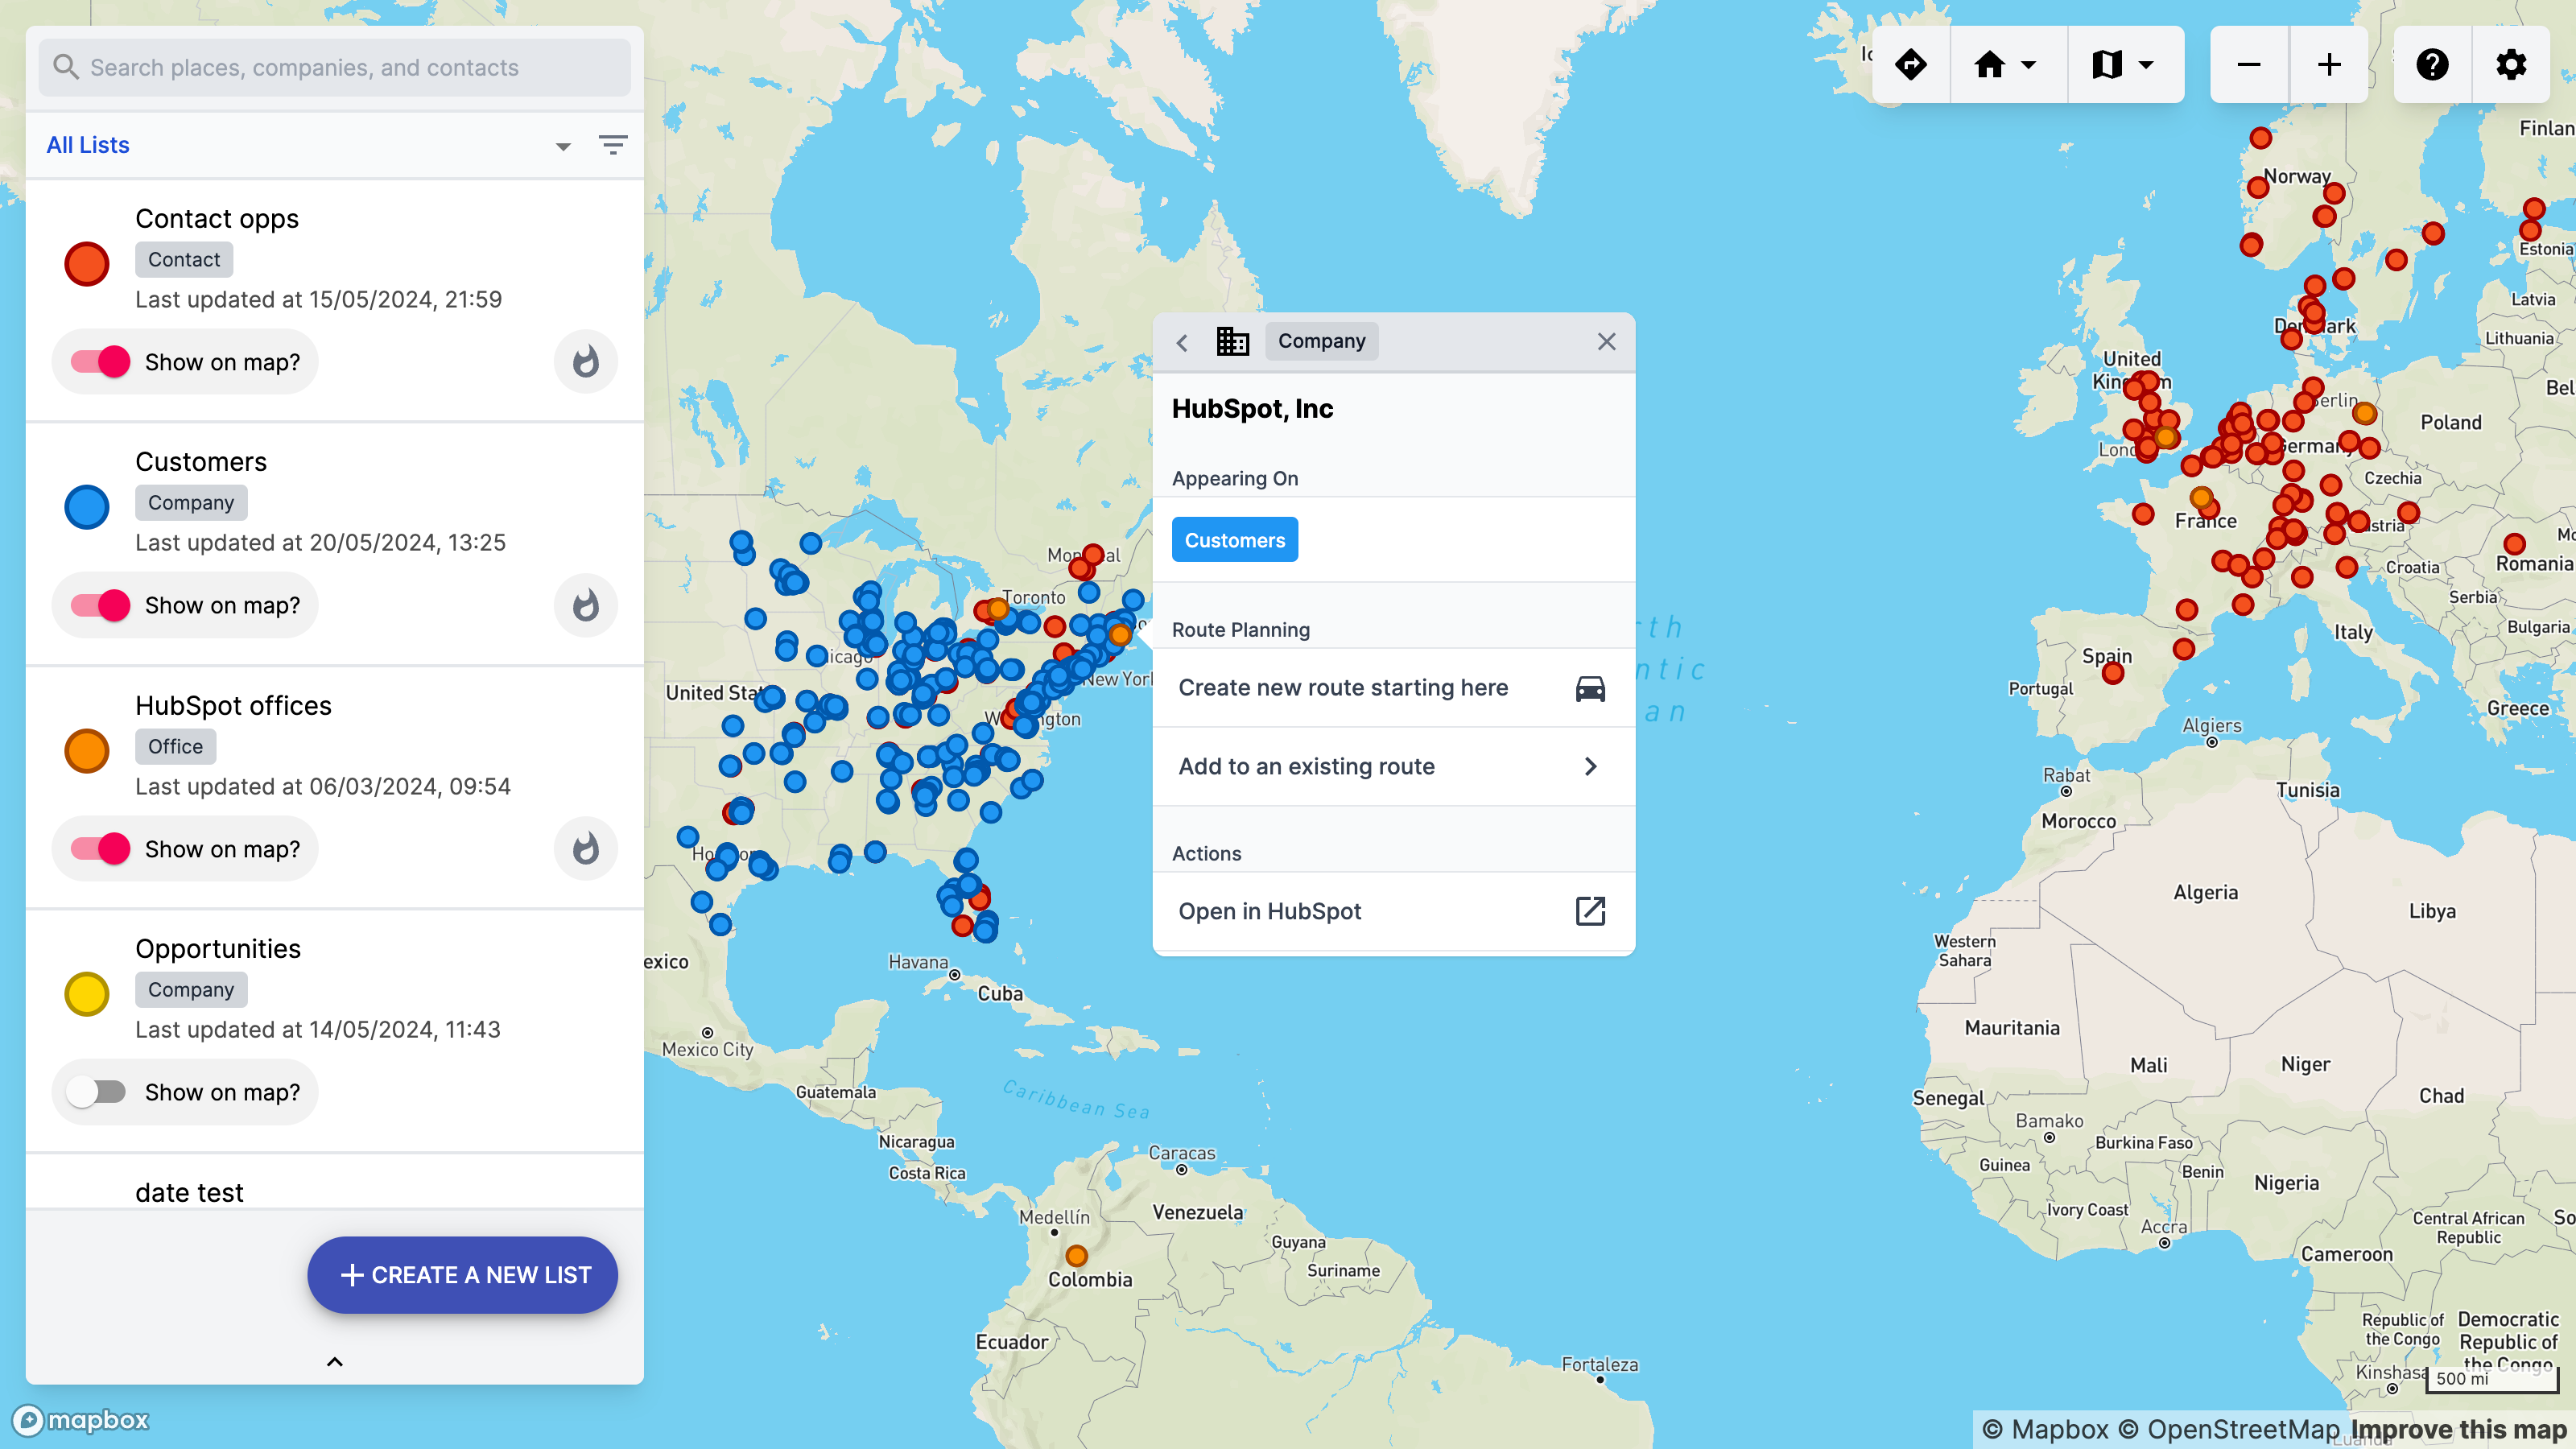The height and width of the screenshot is (1449, 2576).
Task: Close the HubSpot, Inc company popup
Action: pos(1606,342)
